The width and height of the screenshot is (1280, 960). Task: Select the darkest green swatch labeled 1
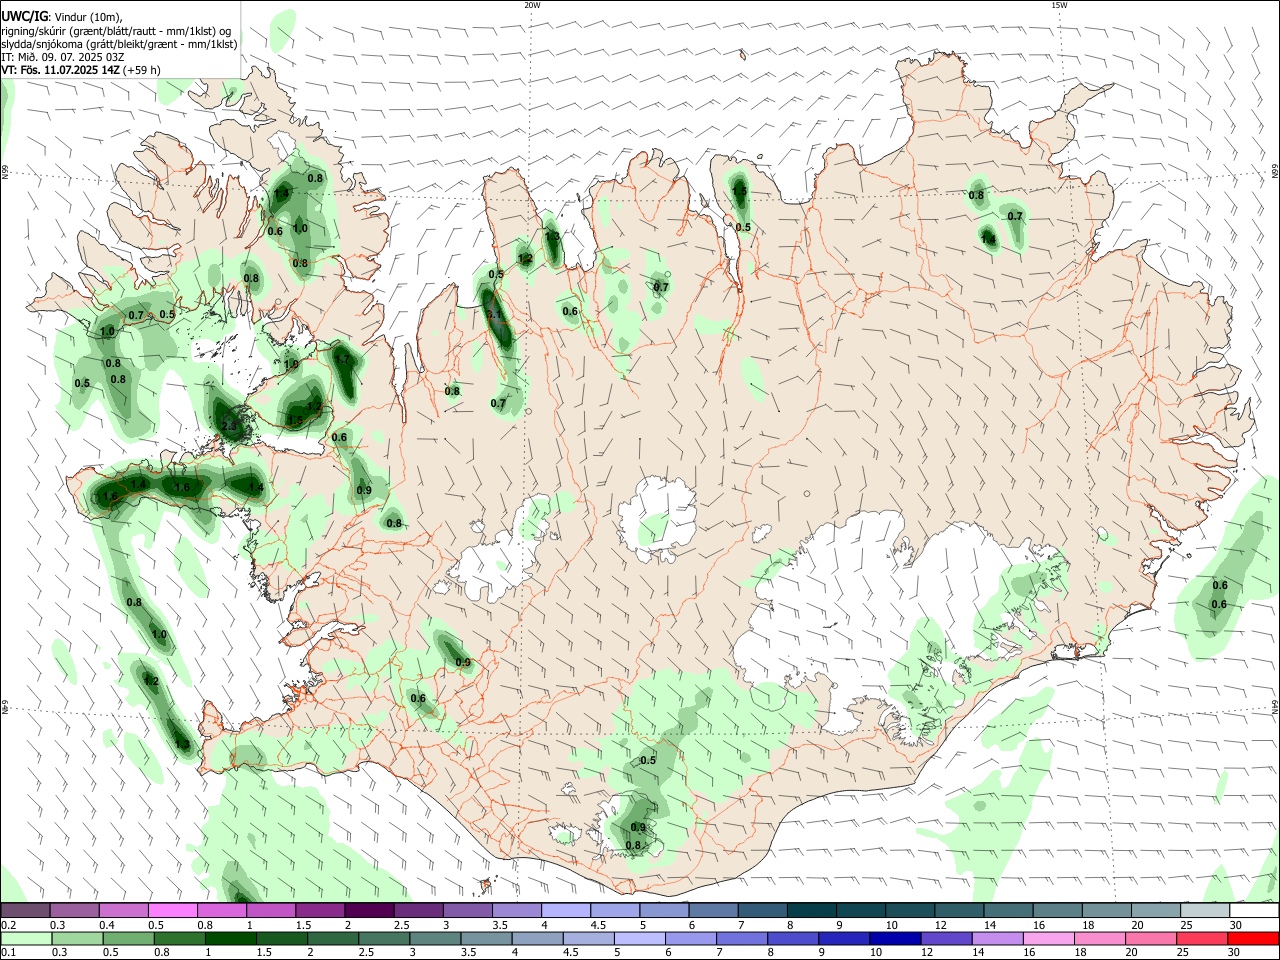(x=231, y=938)
